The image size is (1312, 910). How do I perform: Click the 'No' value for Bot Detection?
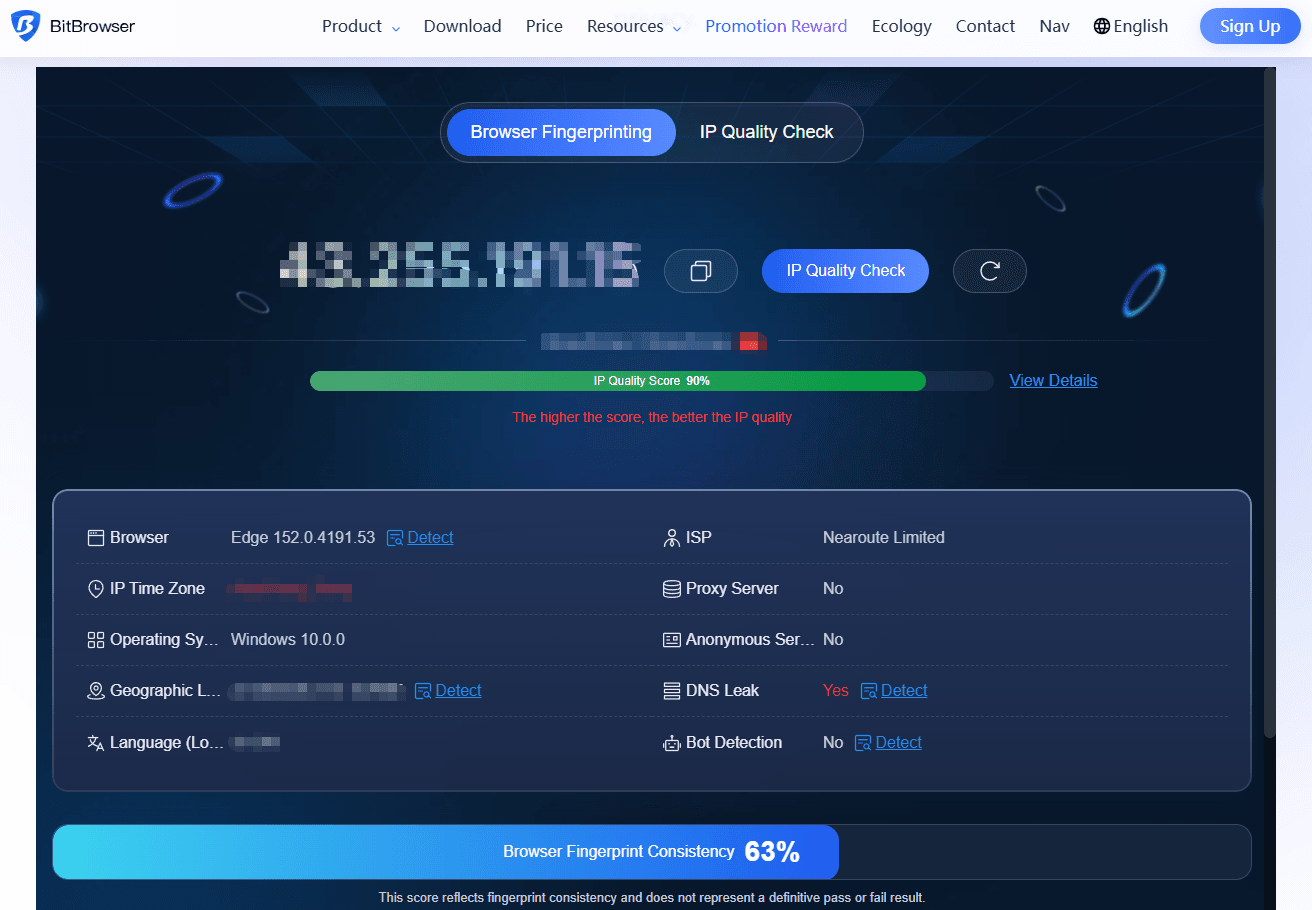pyautogui.click(x=833, y=743)
